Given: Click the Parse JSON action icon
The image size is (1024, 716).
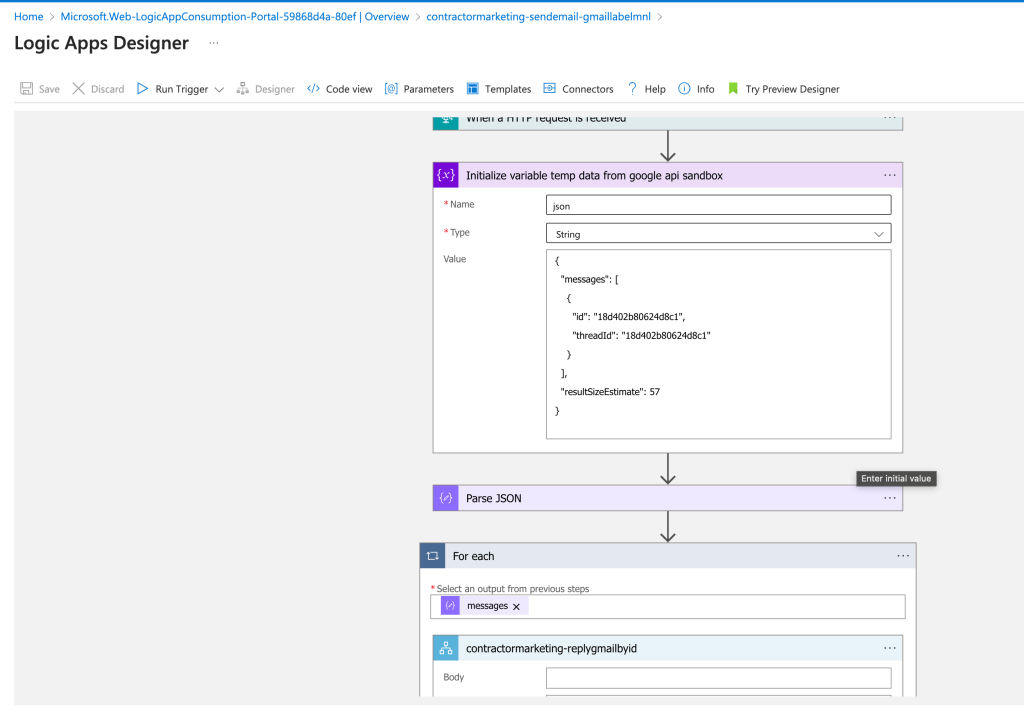Looking at the screenshot, I should pos(446,498).
